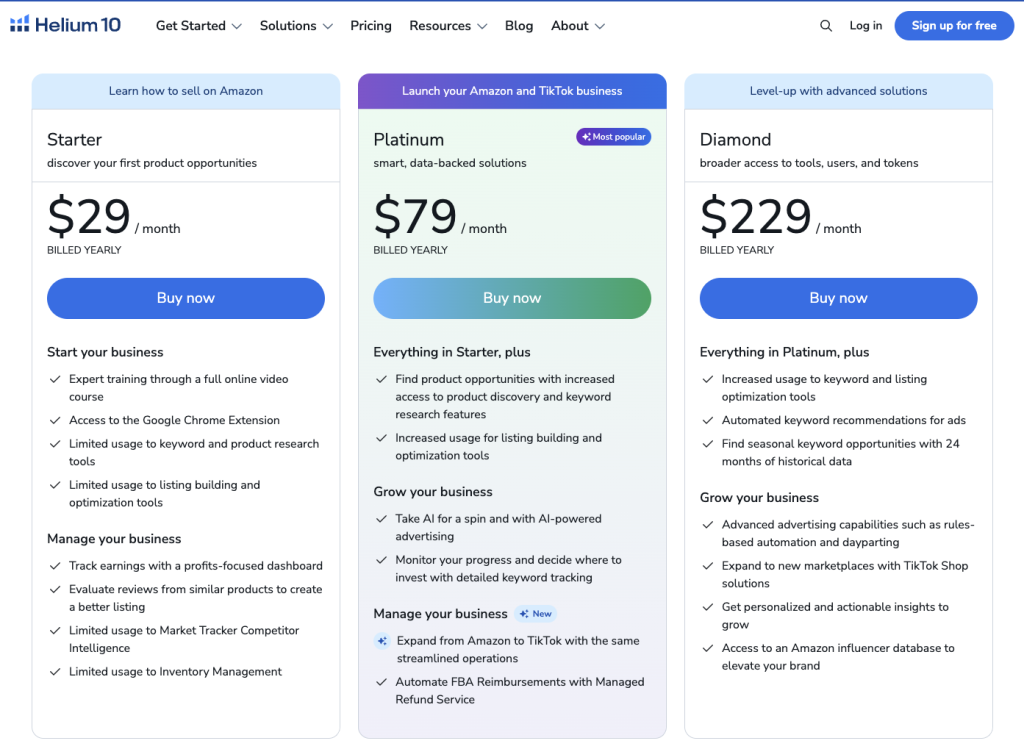
Task: Click the sparkle icon beside TikTok expansion
Action: 382,641
